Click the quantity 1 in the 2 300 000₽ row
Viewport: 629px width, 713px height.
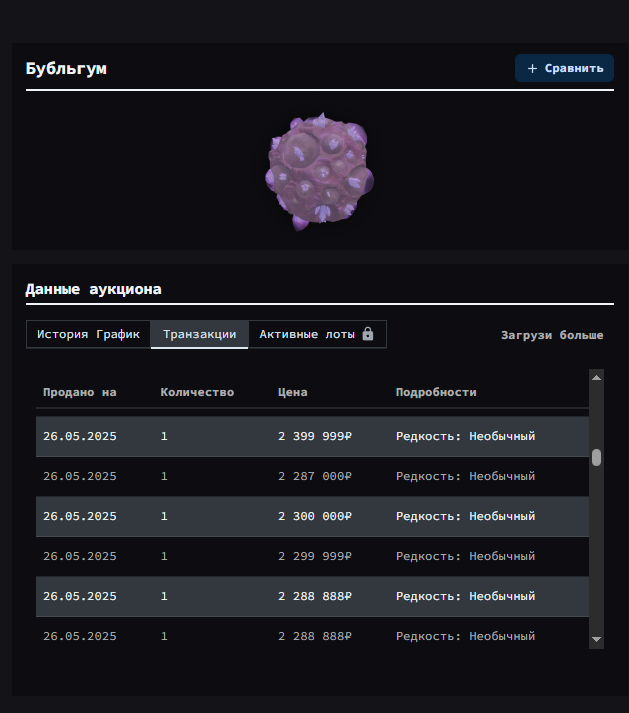(164, 516)
